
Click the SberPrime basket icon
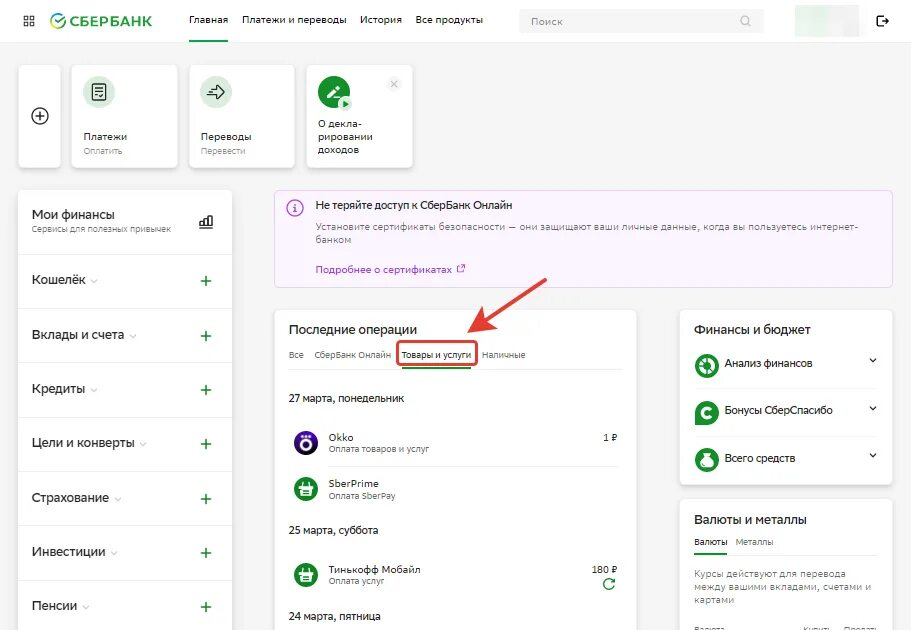[306, 489]
